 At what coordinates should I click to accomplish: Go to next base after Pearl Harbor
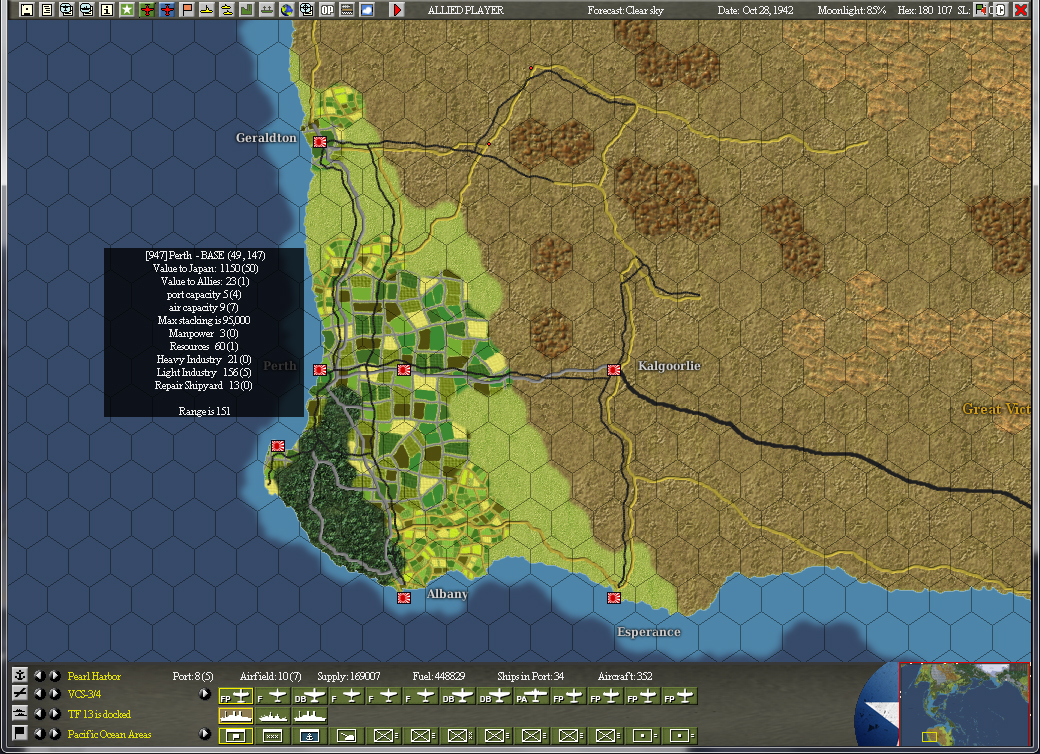pyautogui.click(x=55, y=676)
